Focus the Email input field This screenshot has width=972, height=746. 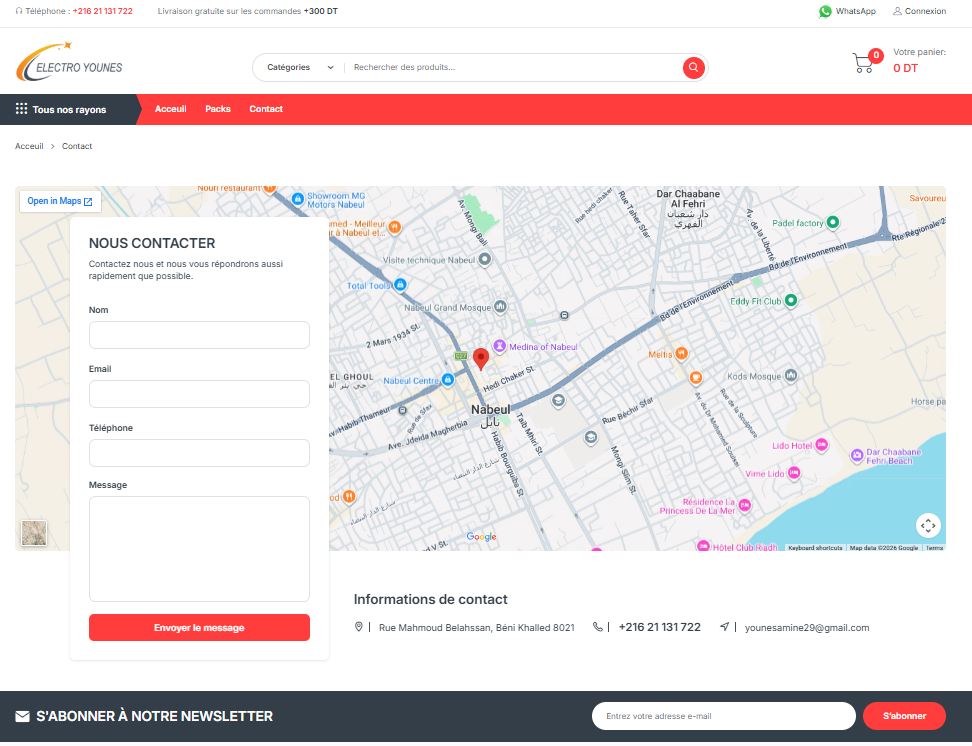point(199,394)
